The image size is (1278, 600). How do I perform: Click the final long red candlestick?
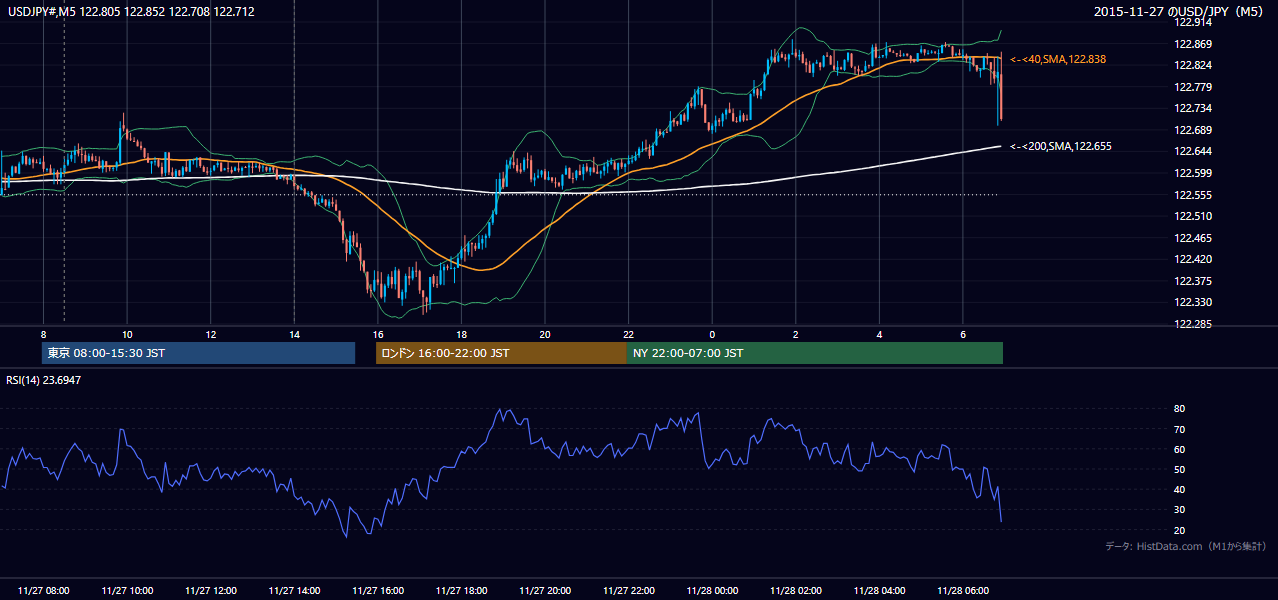point(1000,95)
